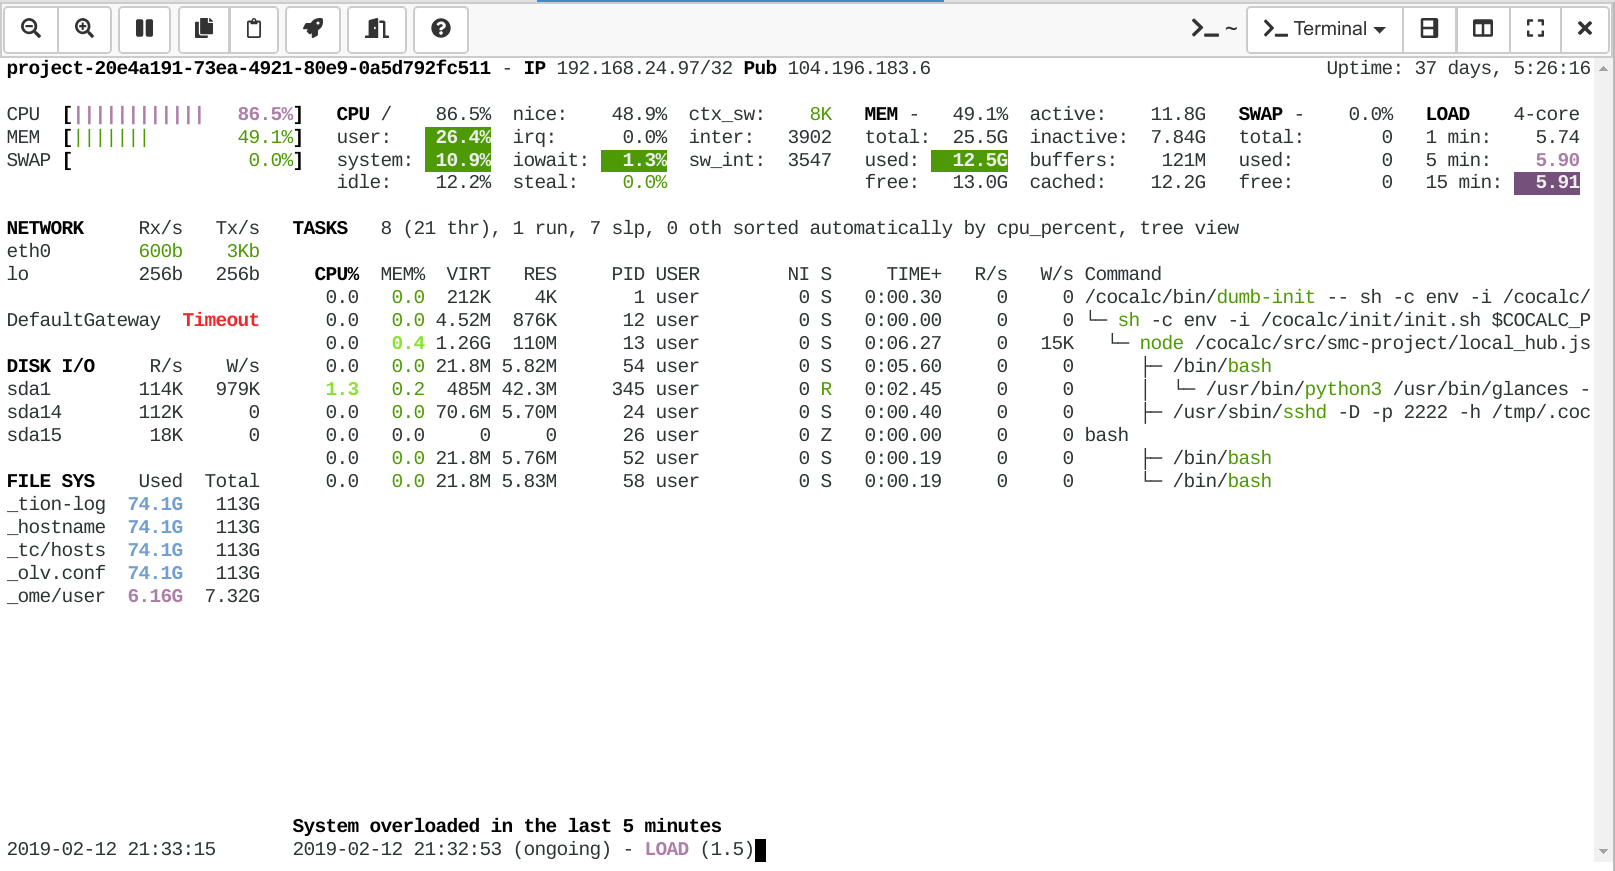This screenshot has height=871, width=1615.
Task: Click the copy icon in toolbar
Action: (x=204, y=29)
